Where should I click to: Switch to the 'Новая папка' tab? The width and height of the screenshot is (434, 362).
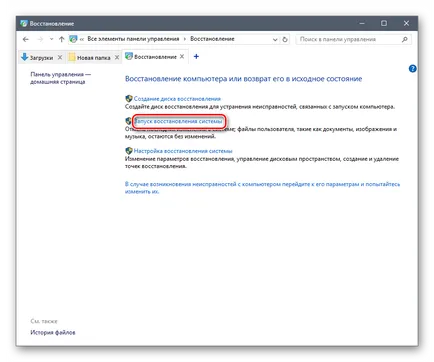pos(93,58)
